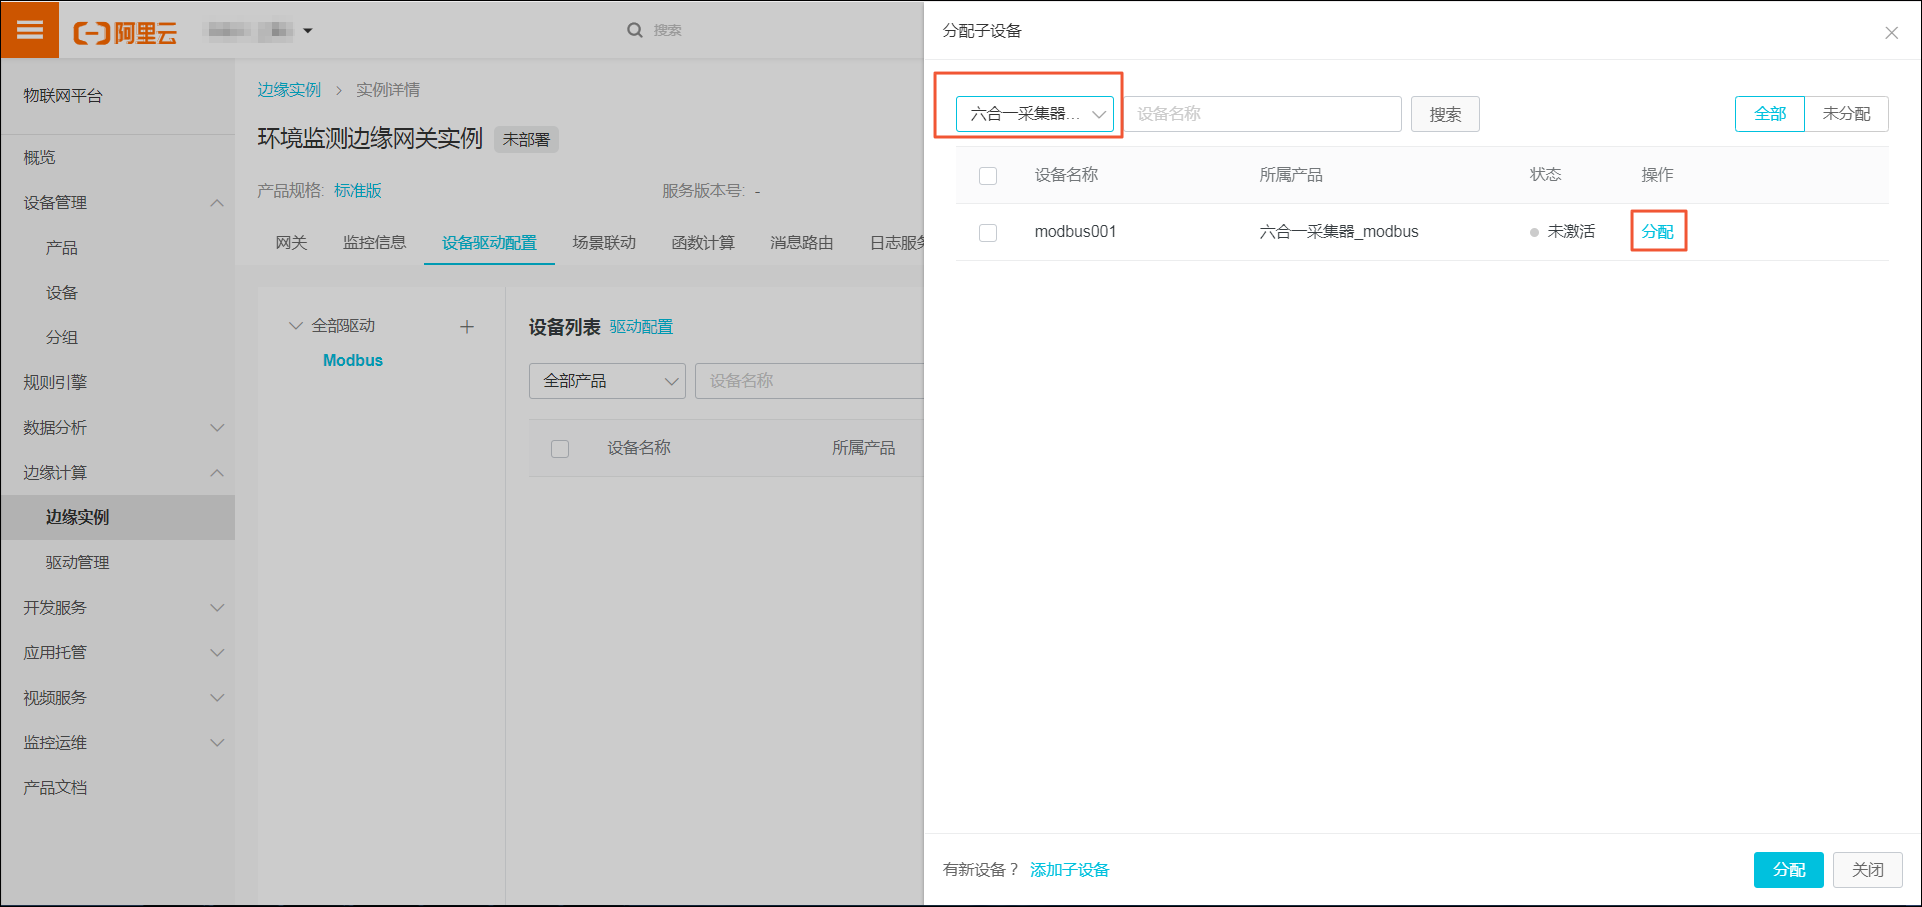
Task: Click the 设备名称 input in panel
Action: (x=1263, y=114)
